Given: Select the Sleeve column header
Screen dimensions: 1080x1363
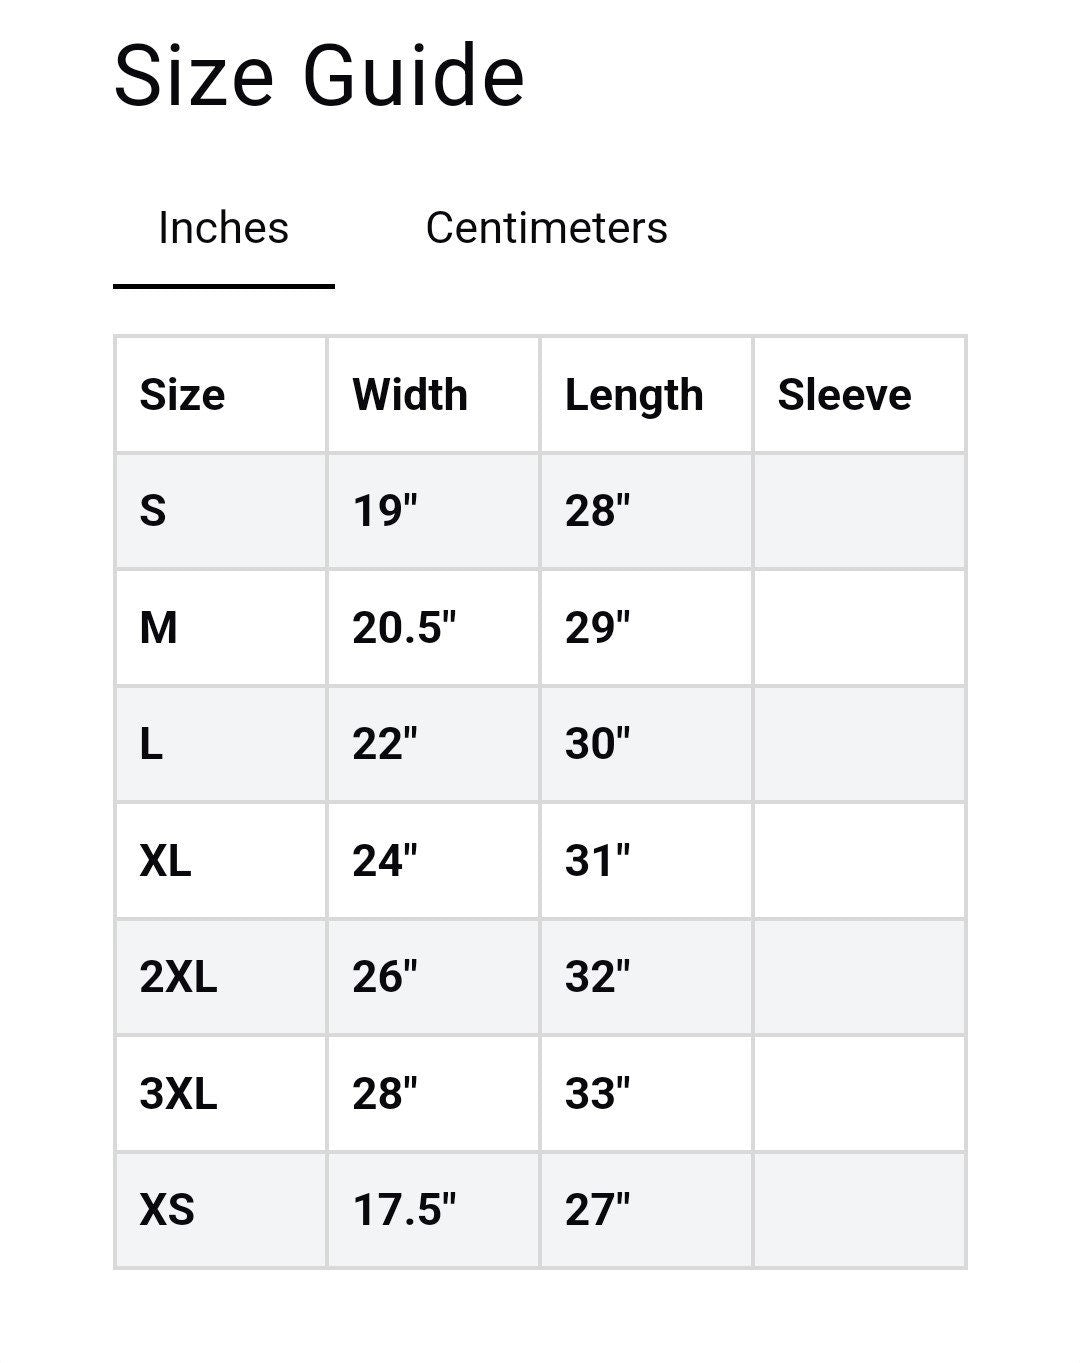Looking at the screenshot, I should (844, 395).
